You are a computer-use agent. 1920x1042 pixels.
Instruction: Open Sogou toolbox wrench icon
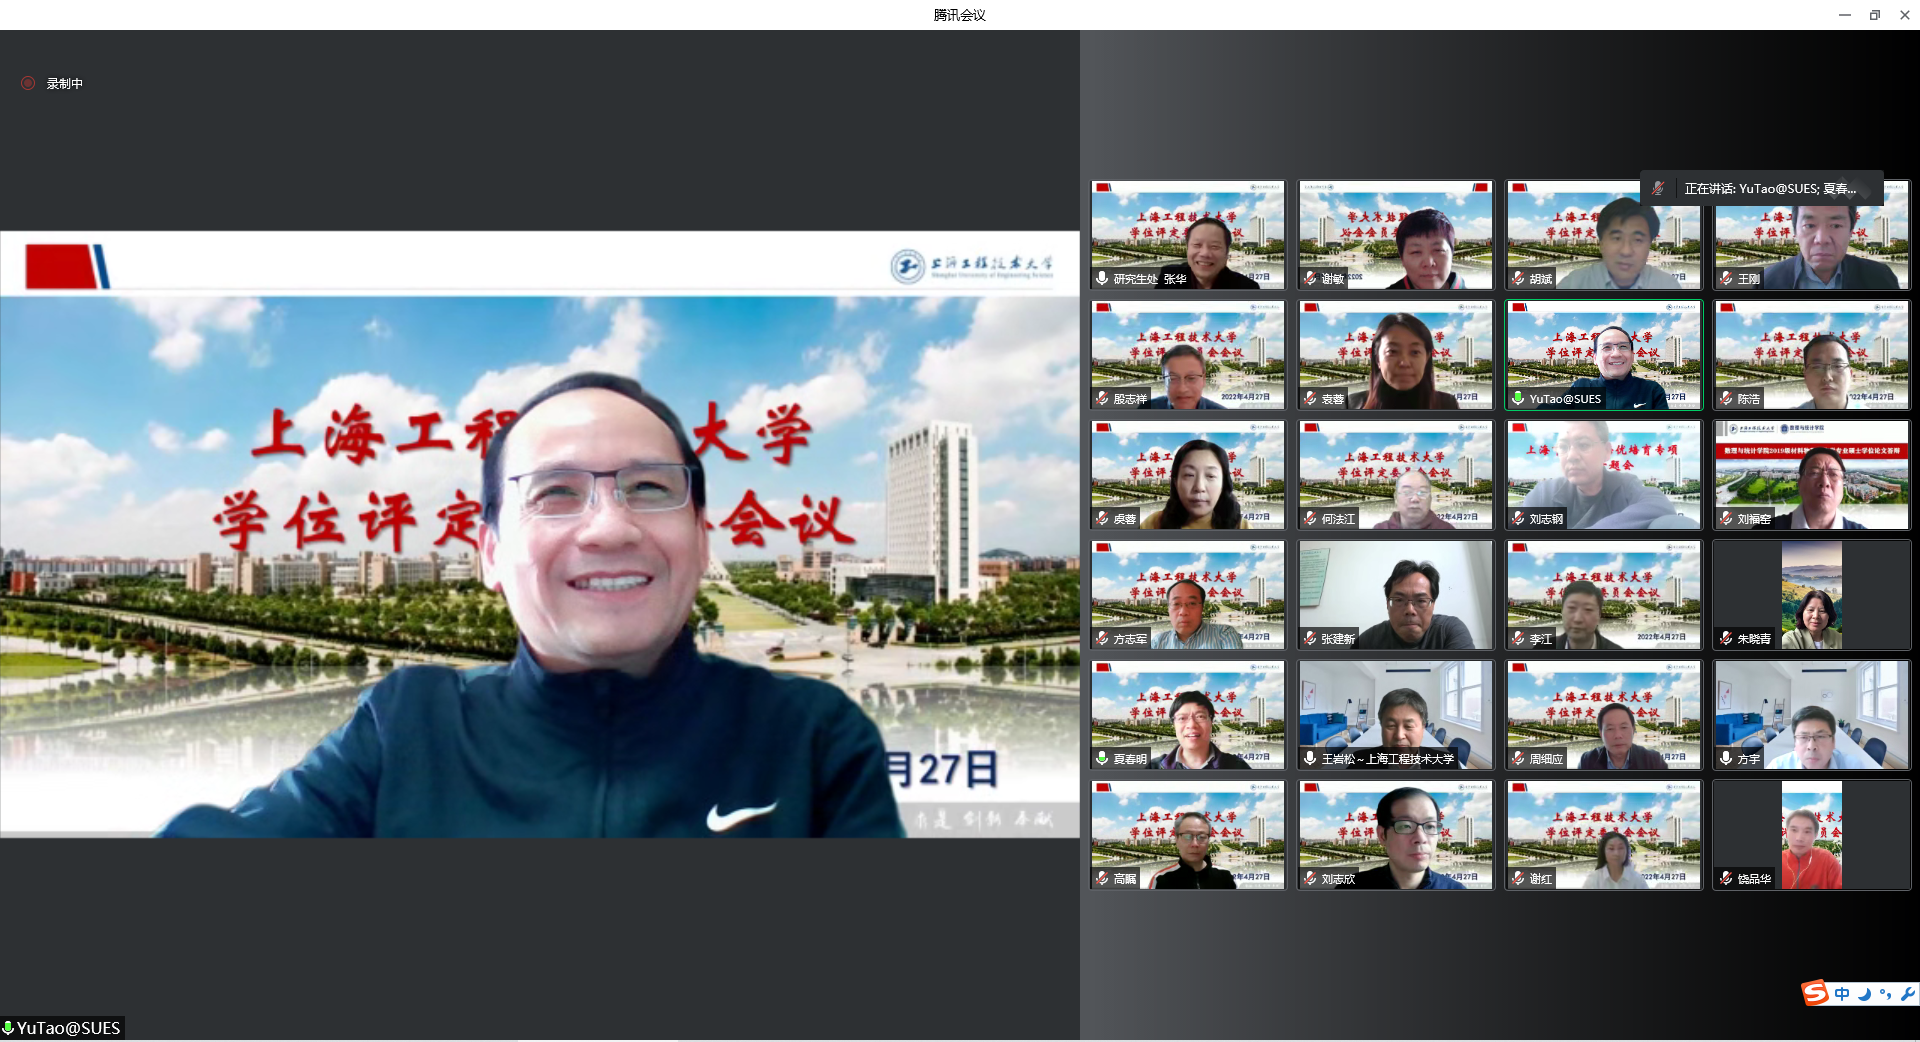(x=1907, y=994)
